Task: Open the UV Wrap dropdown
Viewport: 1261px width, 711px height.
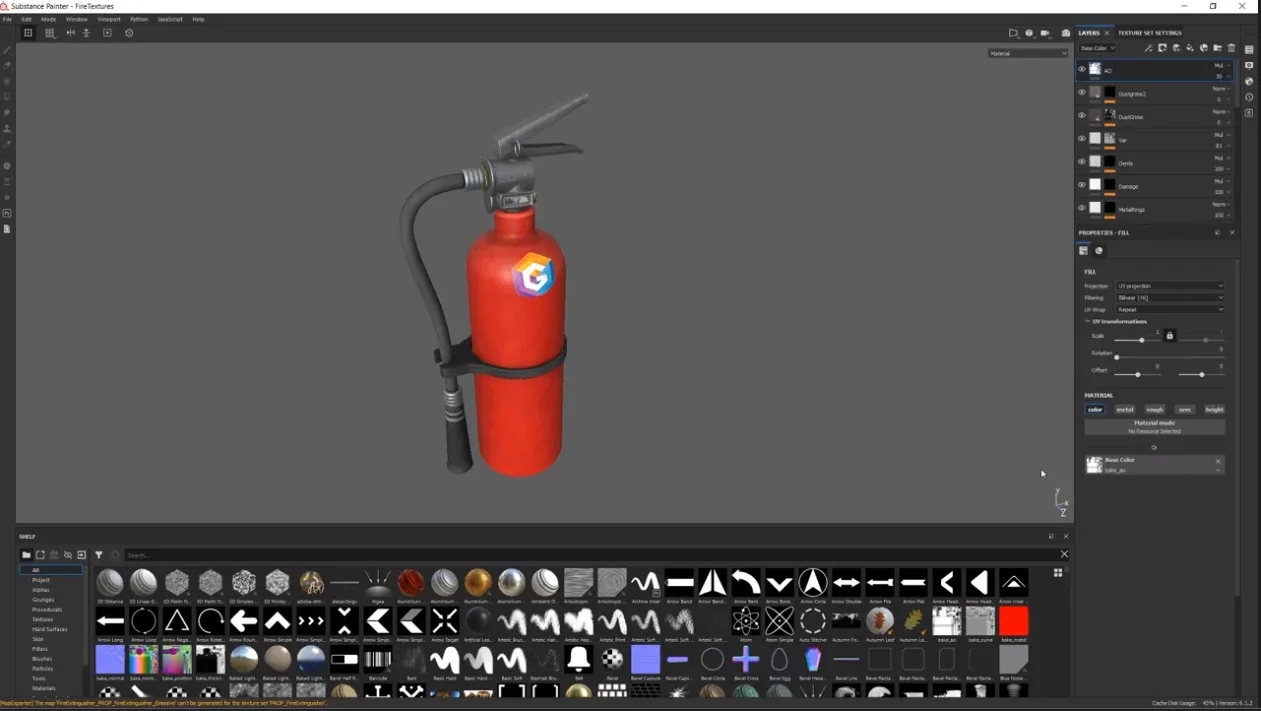Action: click(1170, 309)
